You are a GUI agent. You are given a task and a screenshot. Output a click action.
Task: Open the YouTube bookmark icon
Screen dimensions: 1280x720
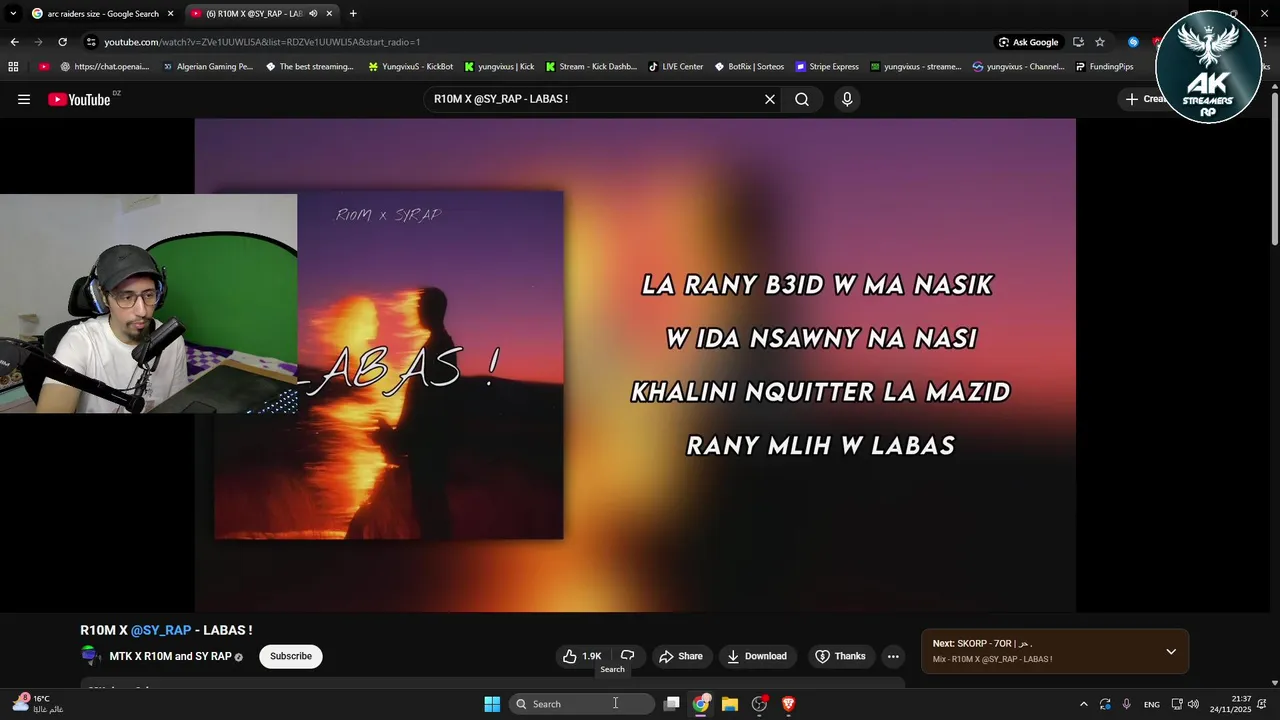click(x=43, y=67)
